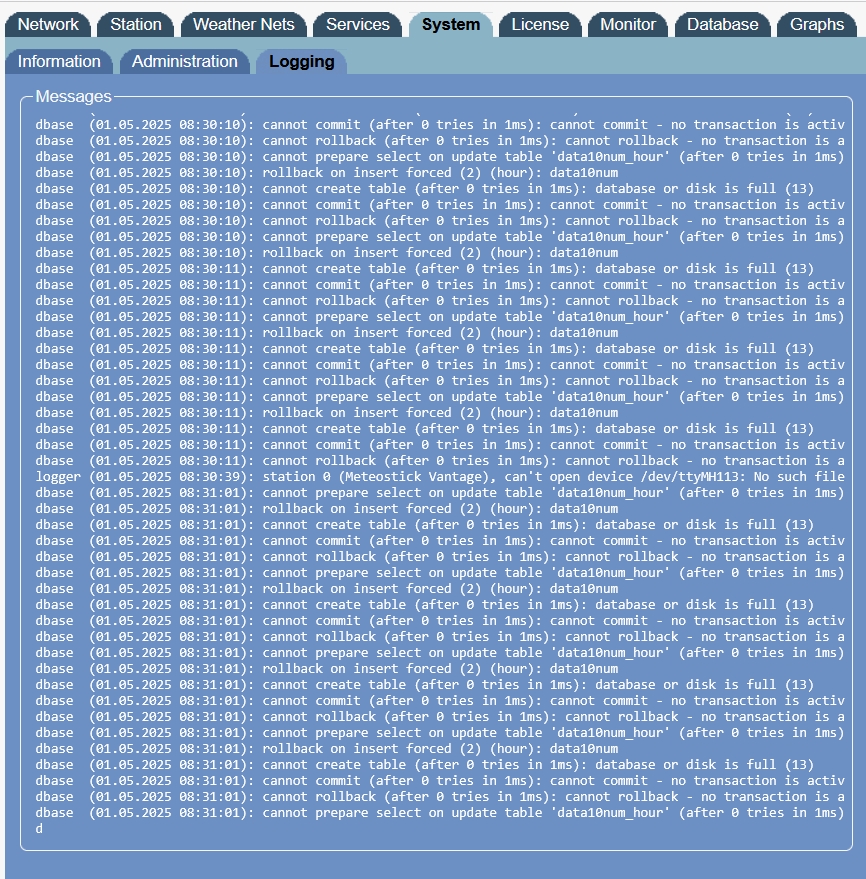Click the truncated 'd' line at log bottom
This screenshot has height=879, width=866.
pos(39,829)
